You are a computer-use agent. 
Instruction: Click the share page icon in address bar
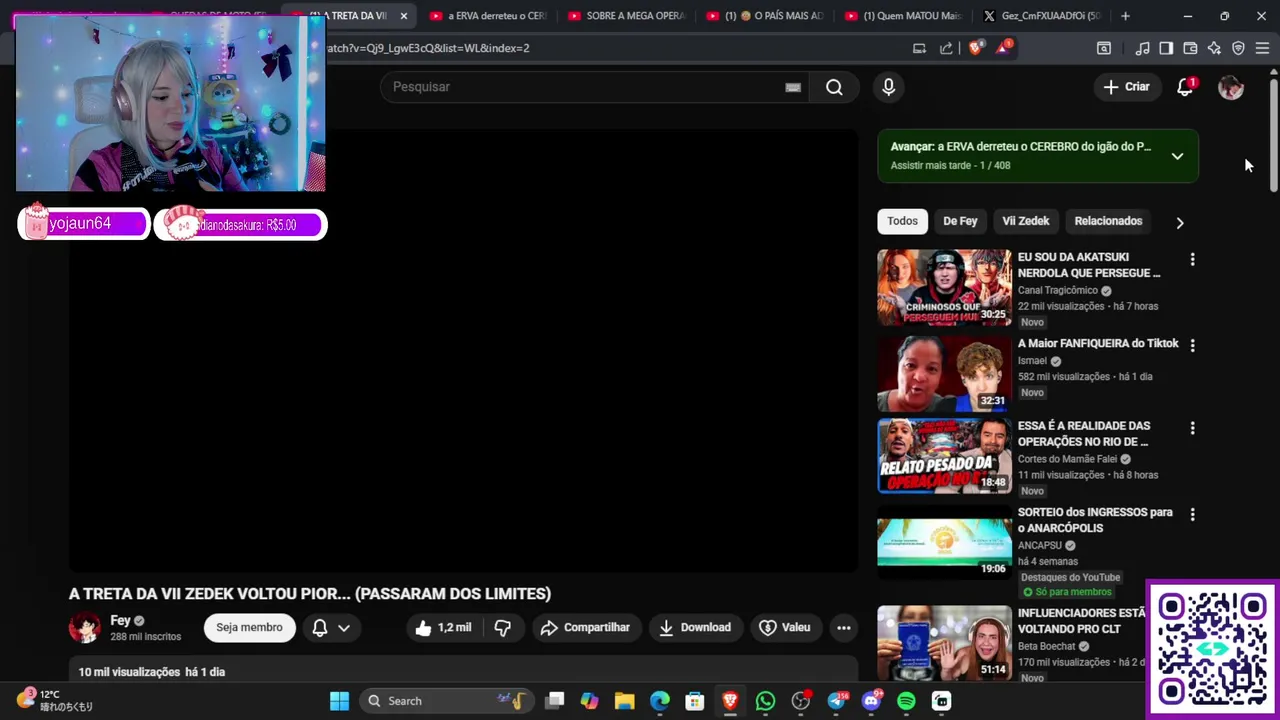[946, 48]
